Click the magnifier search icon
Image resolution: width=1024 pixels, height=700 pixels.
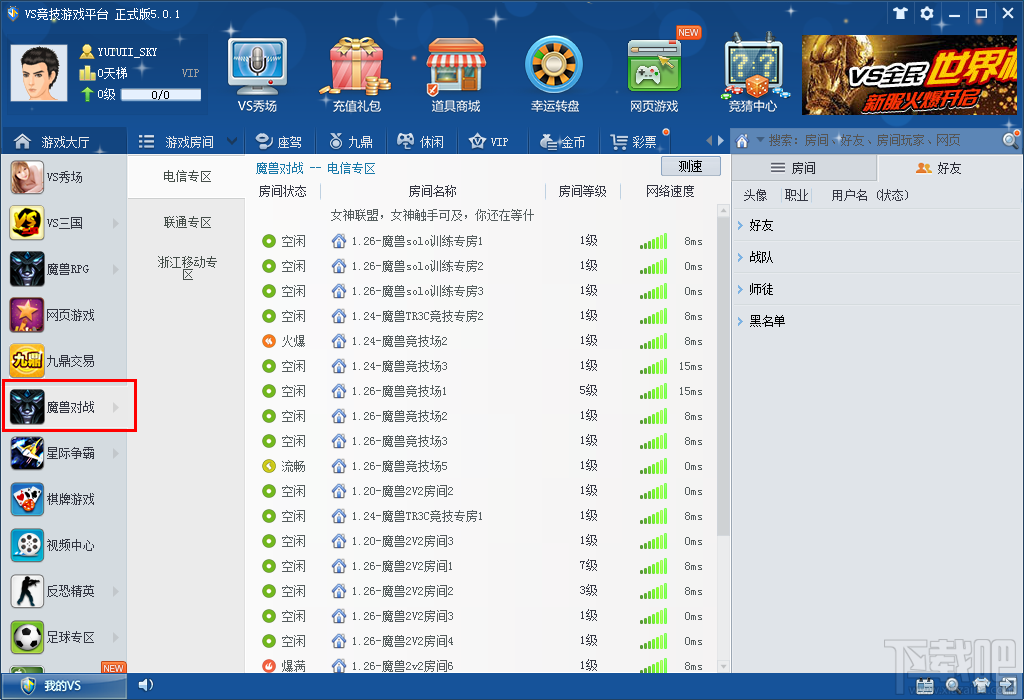pyautogui.click(x=1010, y=140)
